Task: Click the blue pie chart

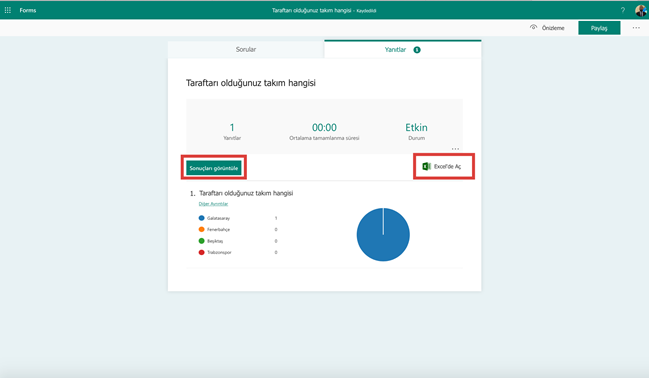Action: pos(383,235)
